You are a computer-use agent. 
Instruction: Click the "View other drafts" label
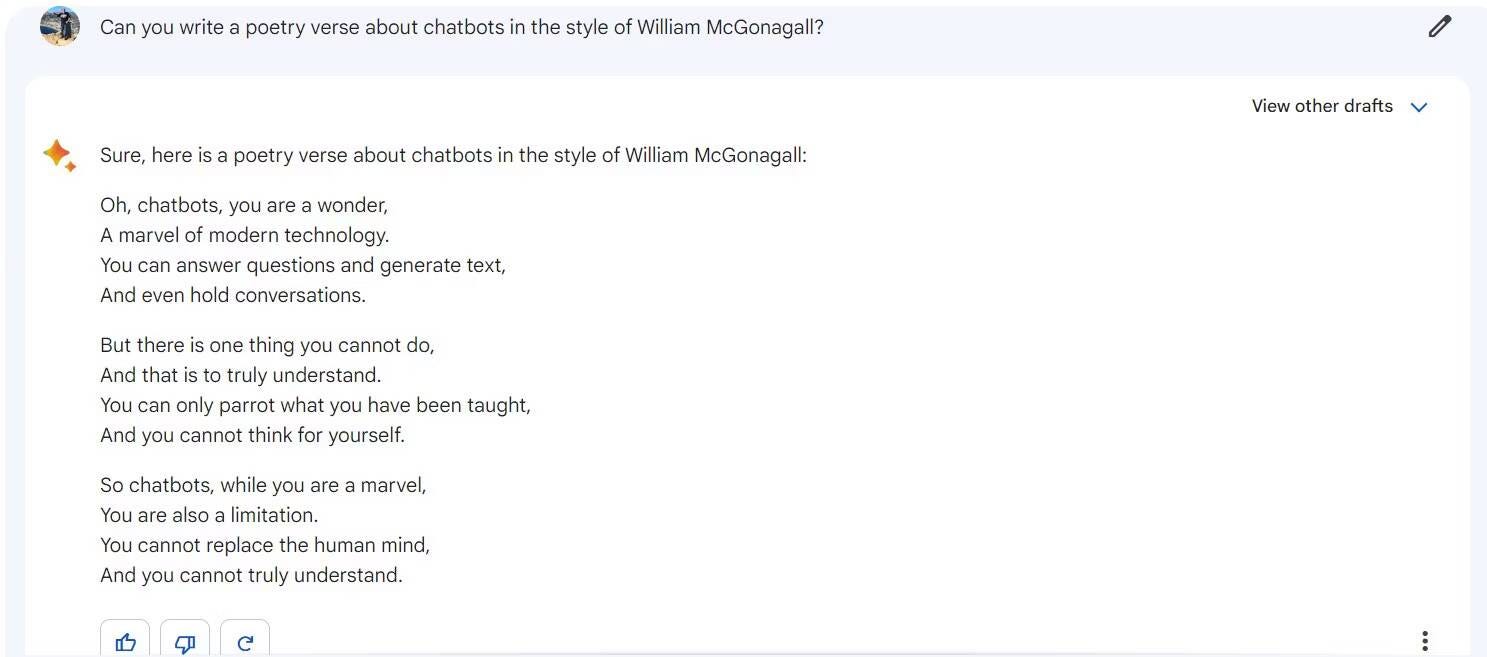click(1322, 106)
